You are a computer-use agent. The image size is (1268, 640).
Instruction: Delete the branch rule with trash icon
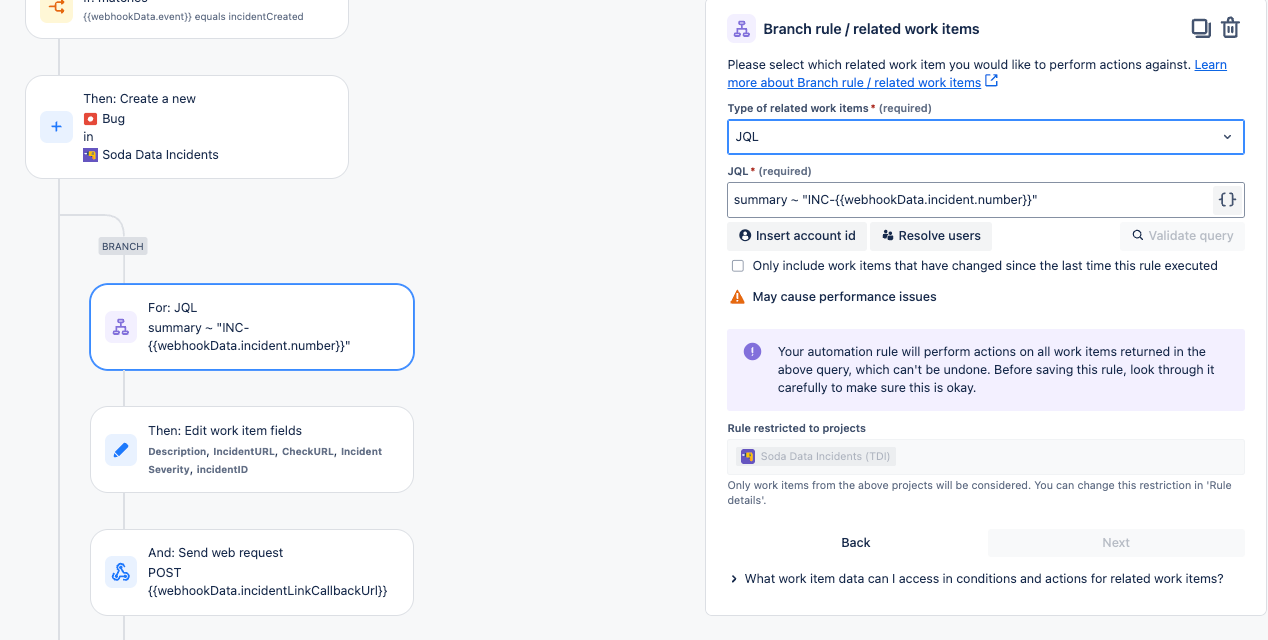1231,28
